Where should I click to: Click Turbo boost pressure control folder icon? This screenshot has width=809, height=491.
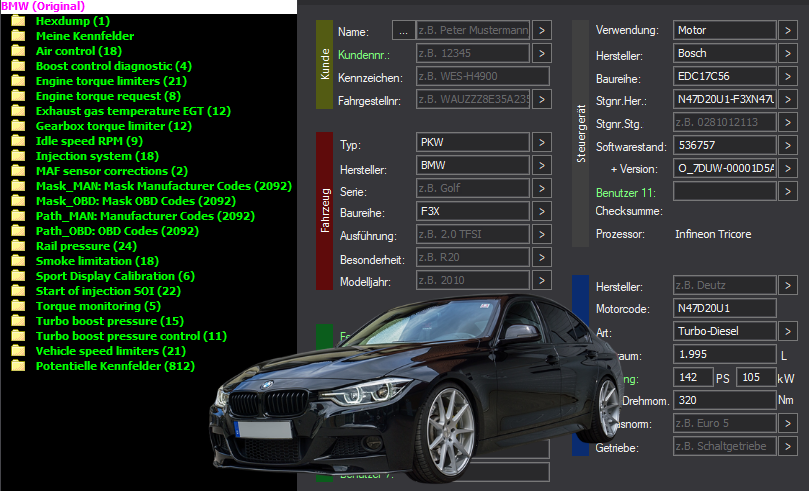pos(18,336)
